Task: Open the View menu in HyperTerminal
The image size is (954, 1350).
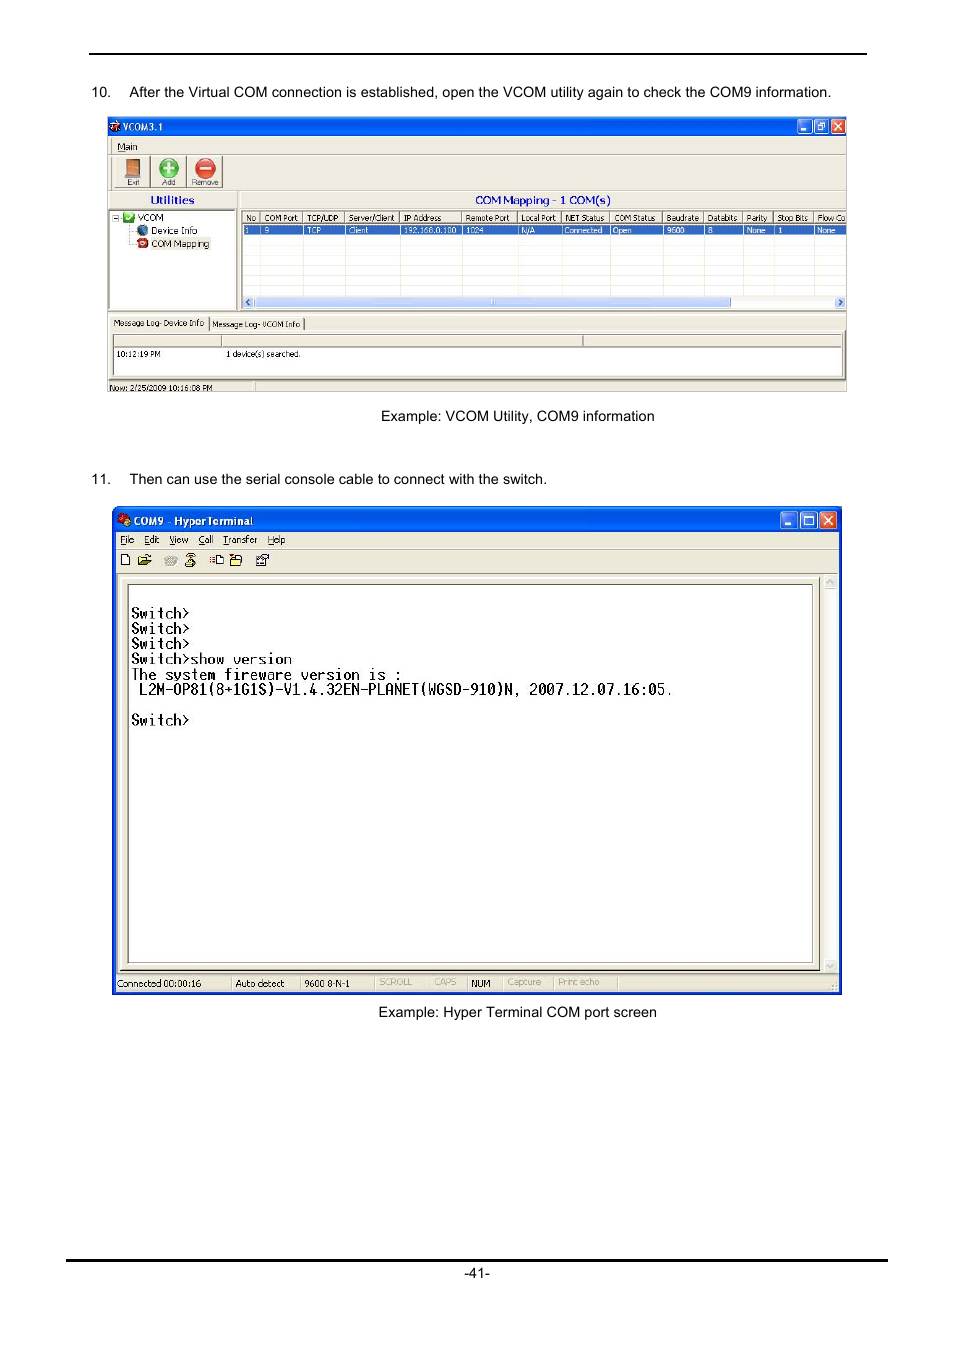Action: 179,540
